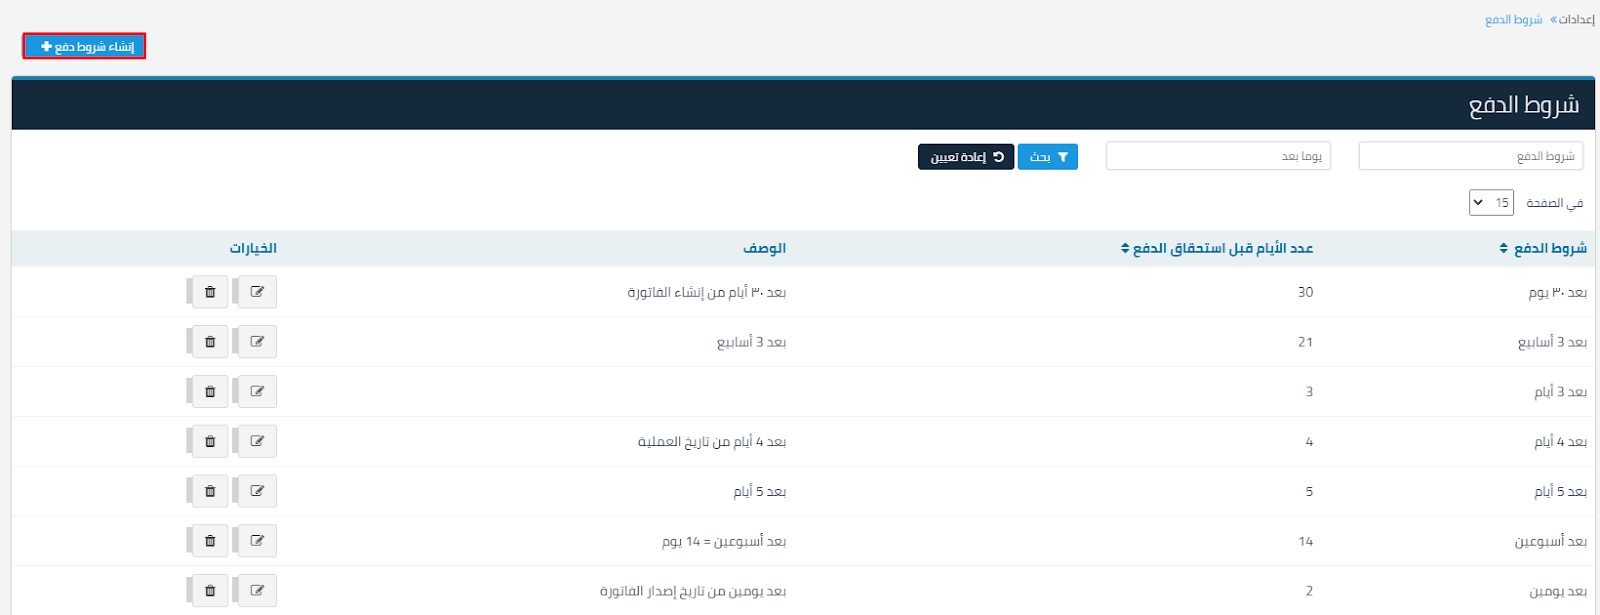
Task: Click trash icon for بعد 3 أسابيع row
Action: pos(210,342)
